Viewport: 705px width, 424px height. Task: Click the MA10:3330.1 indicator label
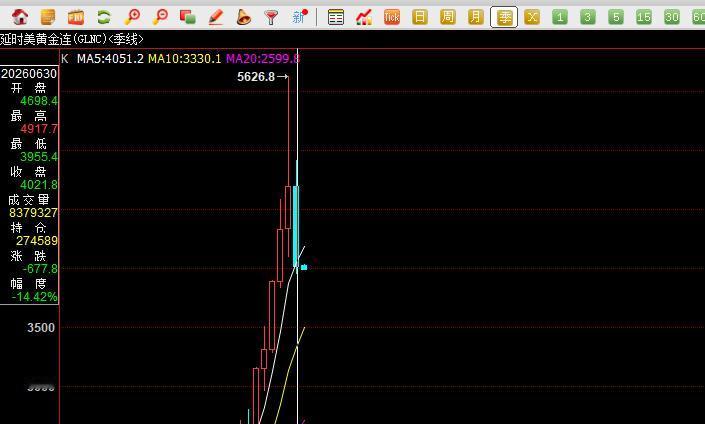pyautogui.click(x=185, y=58)
